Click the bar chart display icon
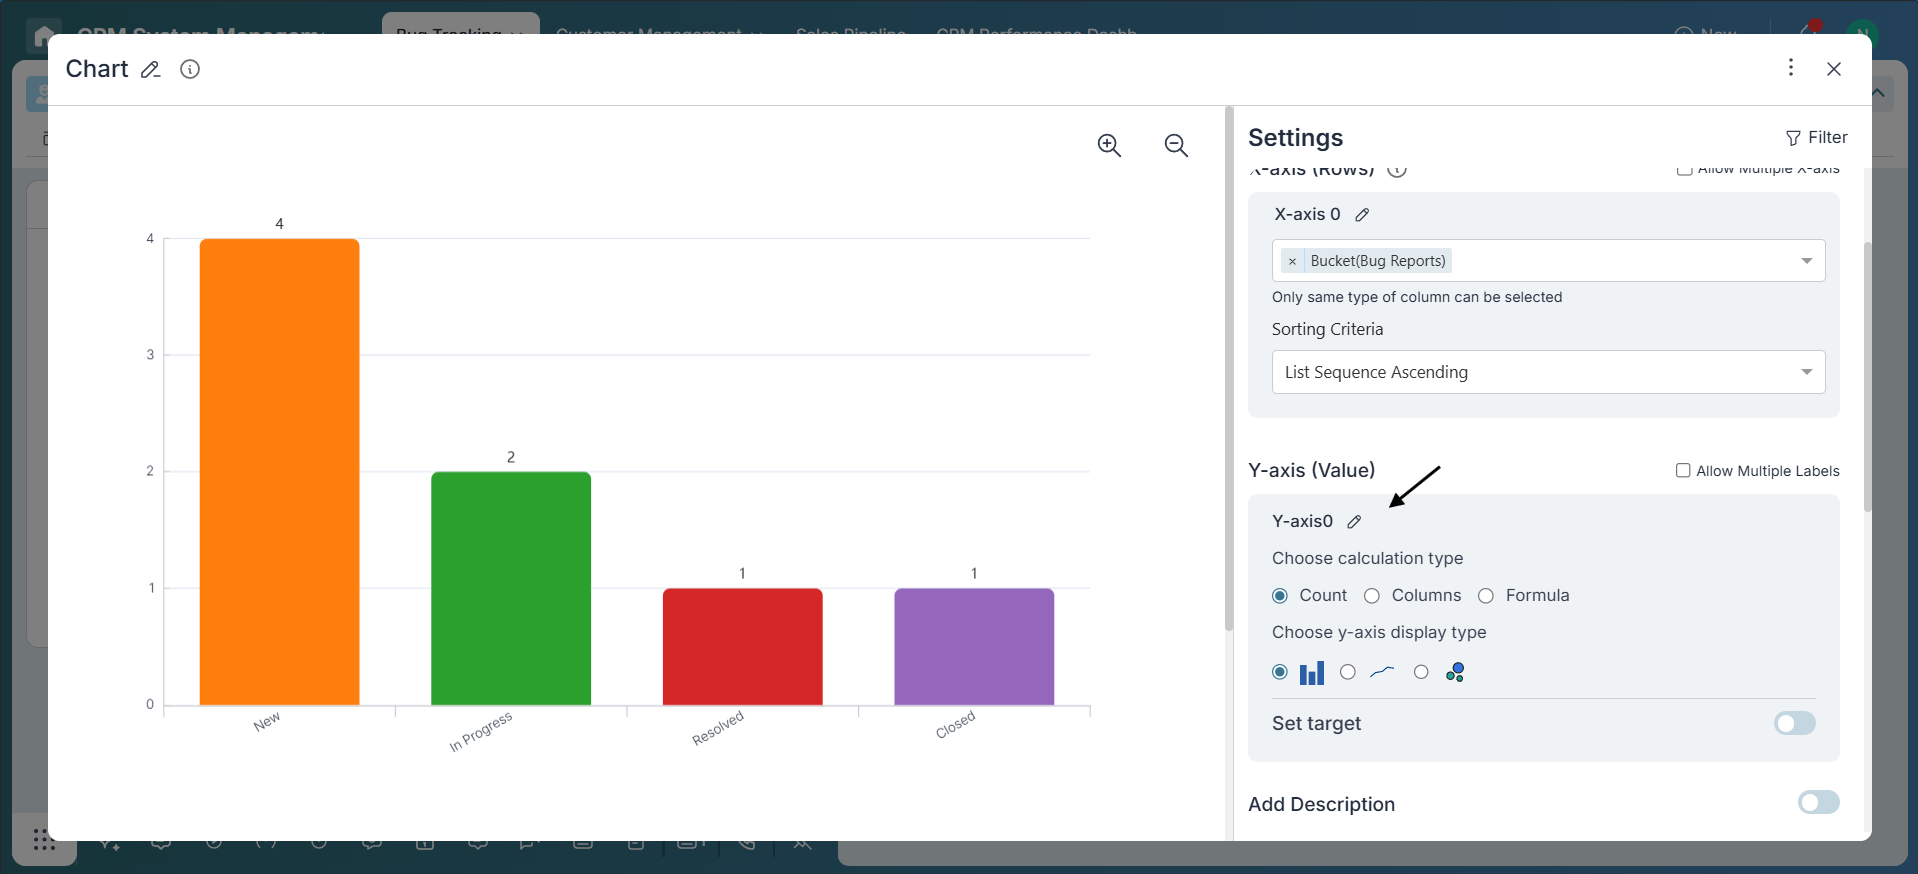 point(1312,673)
